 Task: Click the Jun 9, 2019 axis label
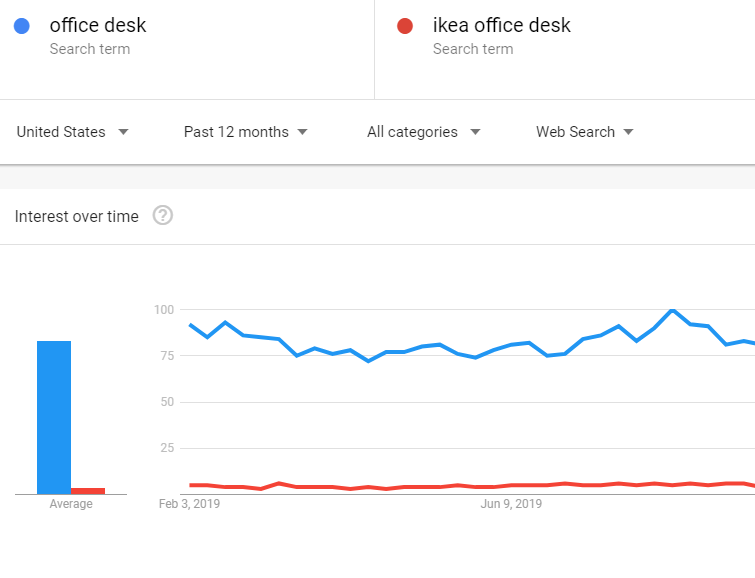coord(511,504)
